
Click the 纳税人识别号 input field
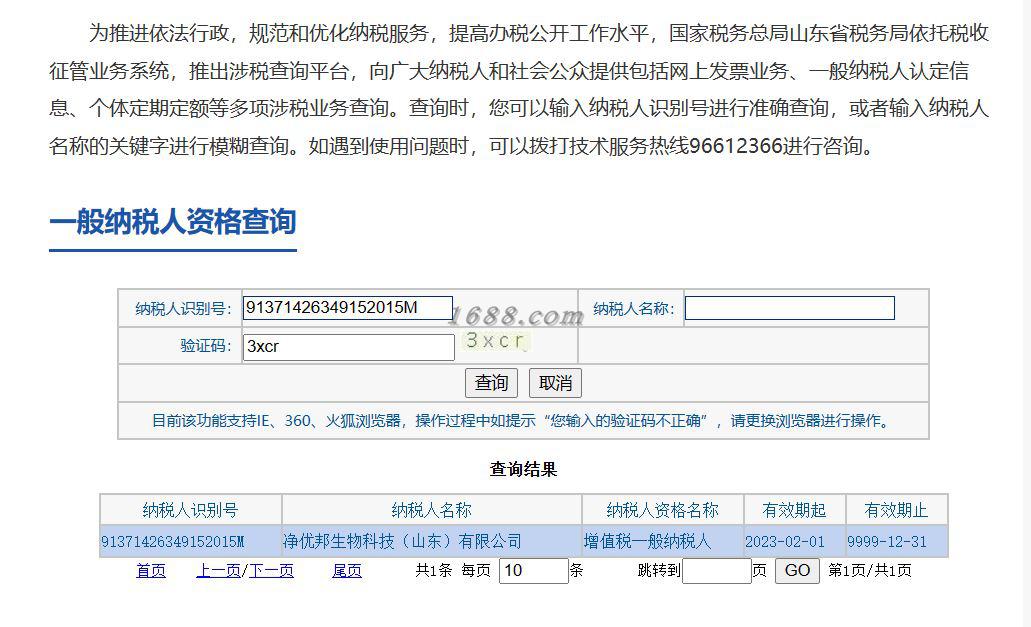(348, 308)
